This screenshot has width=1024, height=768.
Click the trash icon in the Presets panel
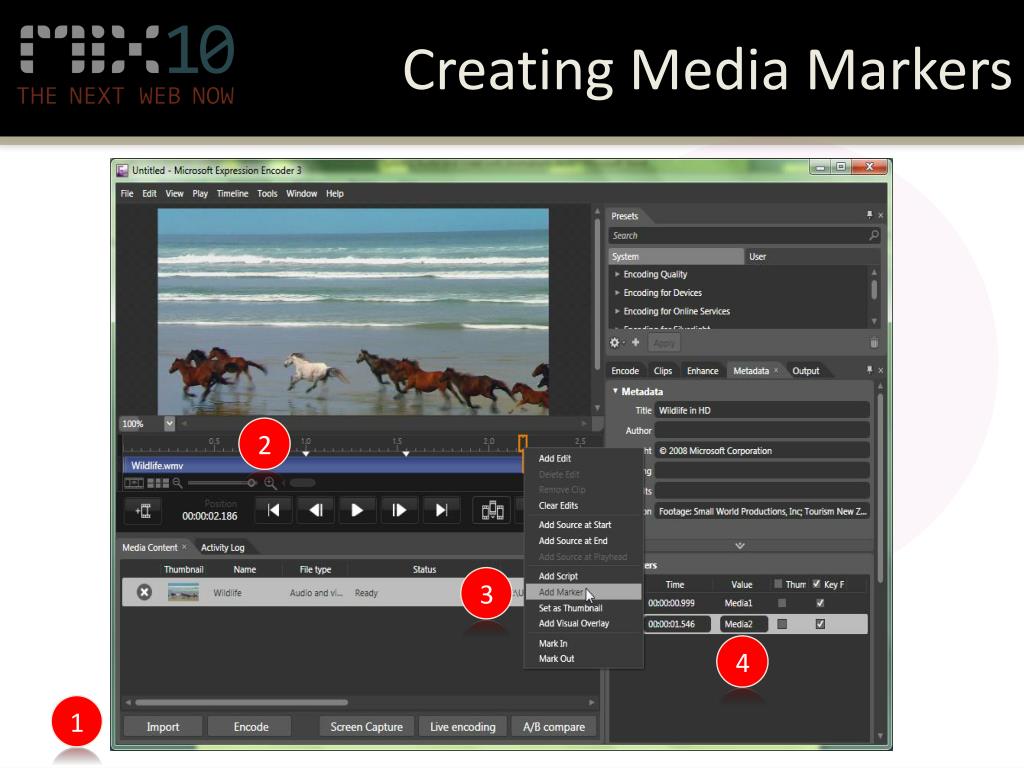[874, 343]
